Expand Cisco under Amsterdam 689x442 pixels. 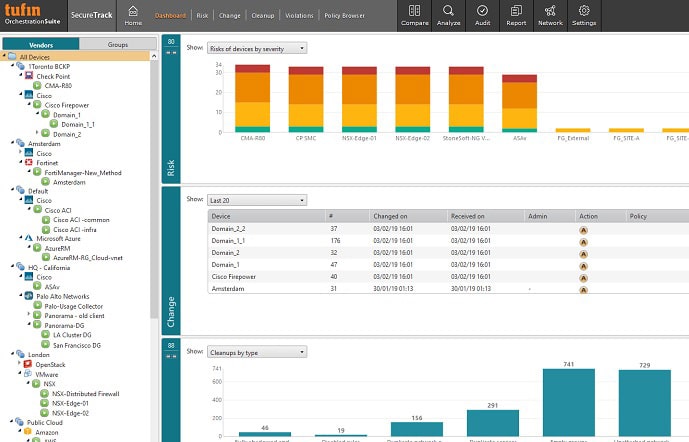coord(21,152)
